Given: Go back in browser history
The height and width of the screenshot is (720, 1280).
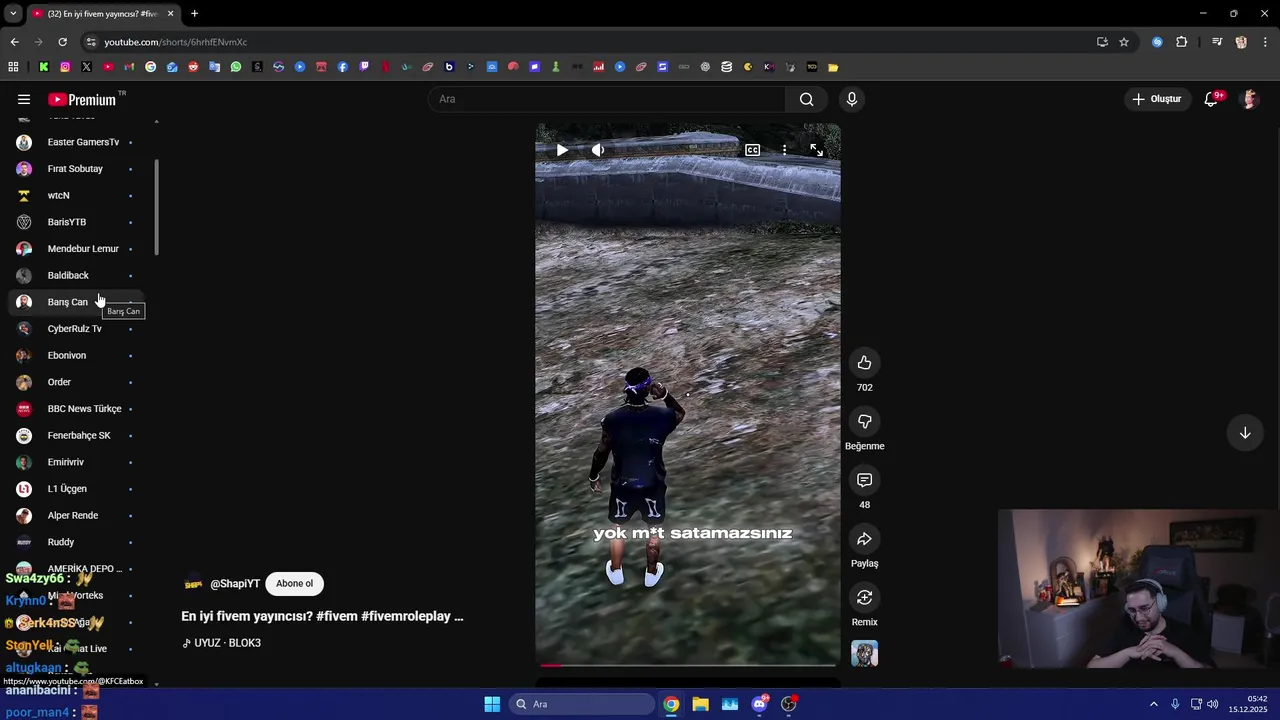Looking at the screenshot, I should pos(14,42).
